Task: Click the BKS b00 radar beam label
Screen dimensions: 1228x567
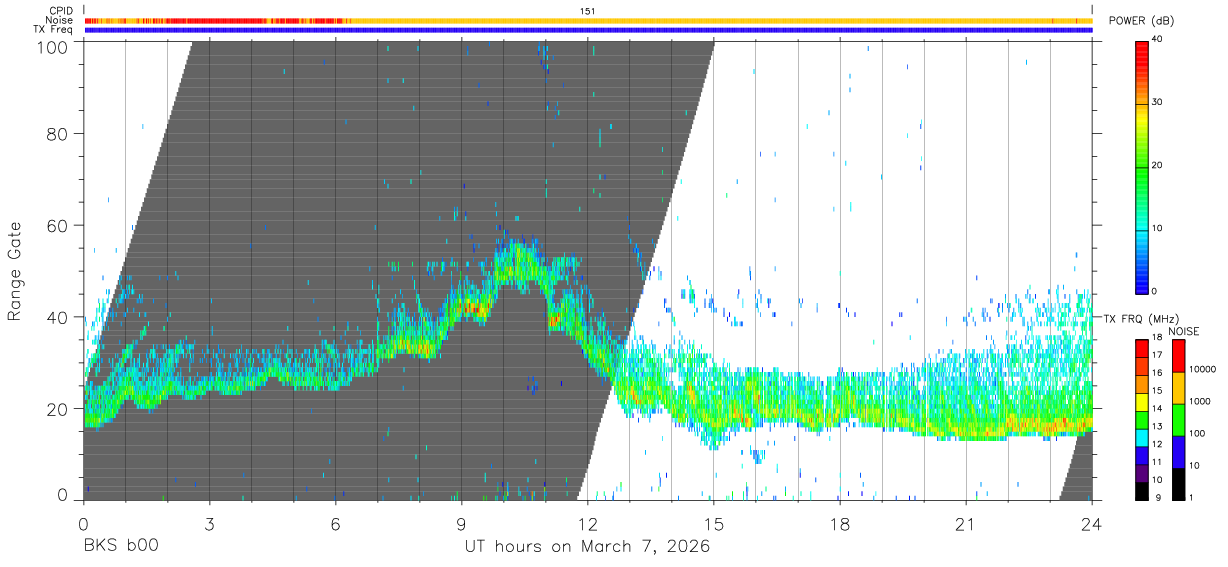Action: tap(120, 547)
